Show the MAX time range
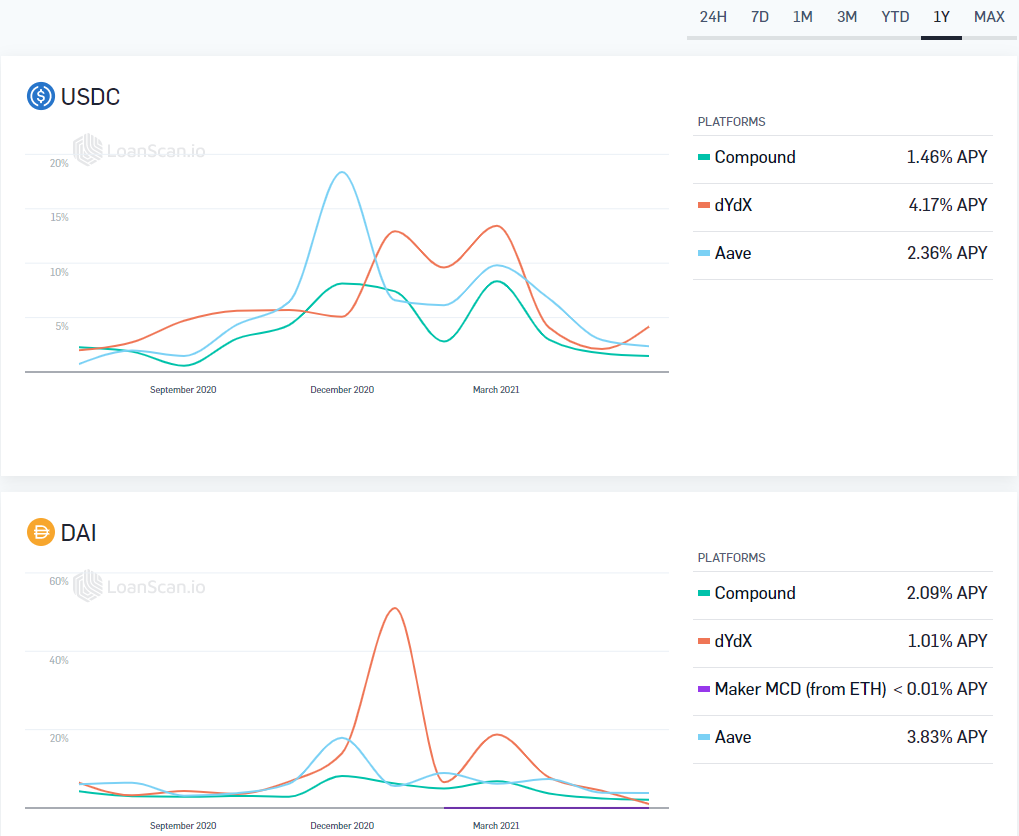Image resolution: width=1019 pixels, height=836 pixels. [x=989, y=17]
